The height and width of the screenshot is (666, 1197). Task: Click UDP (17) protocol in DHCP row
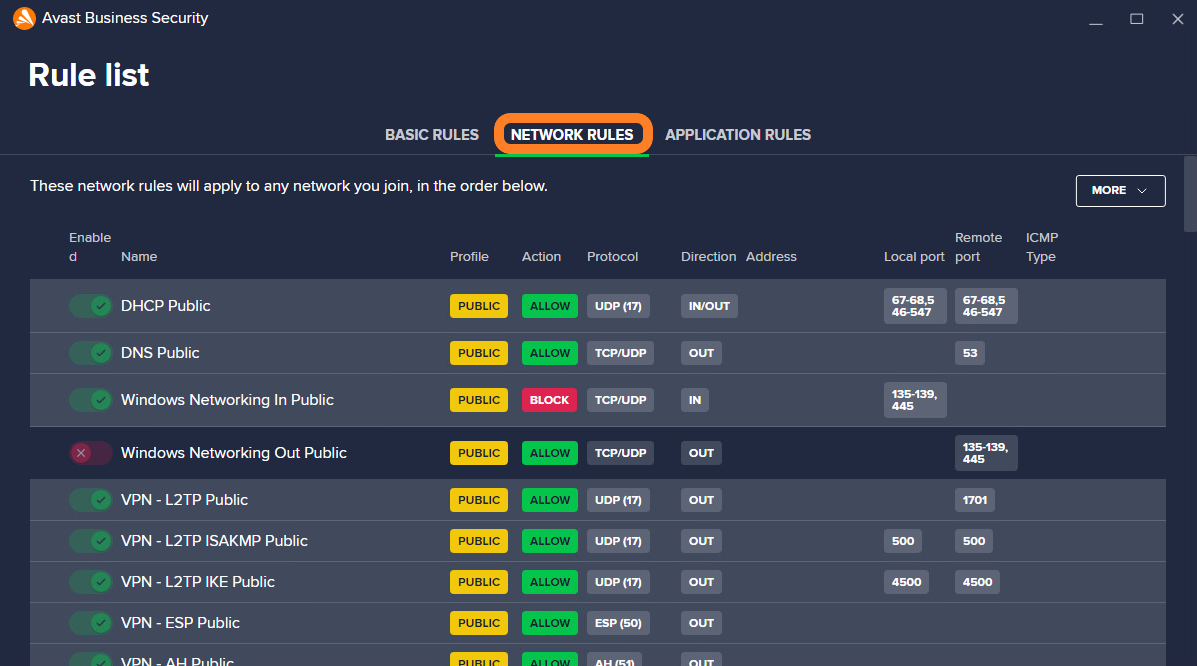(x=618, y=306)
